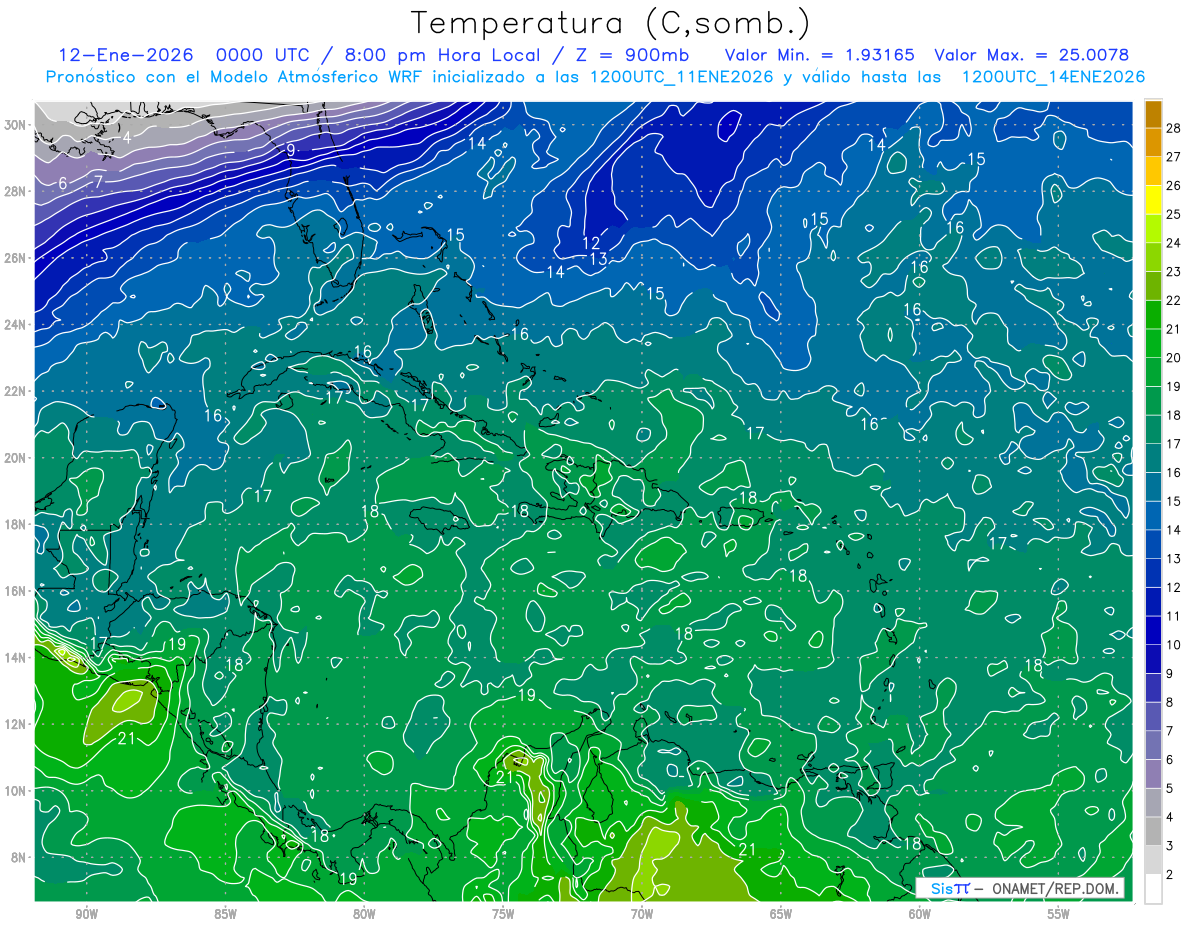Click the "22" label on the color scale

(x=1173, y=300)
